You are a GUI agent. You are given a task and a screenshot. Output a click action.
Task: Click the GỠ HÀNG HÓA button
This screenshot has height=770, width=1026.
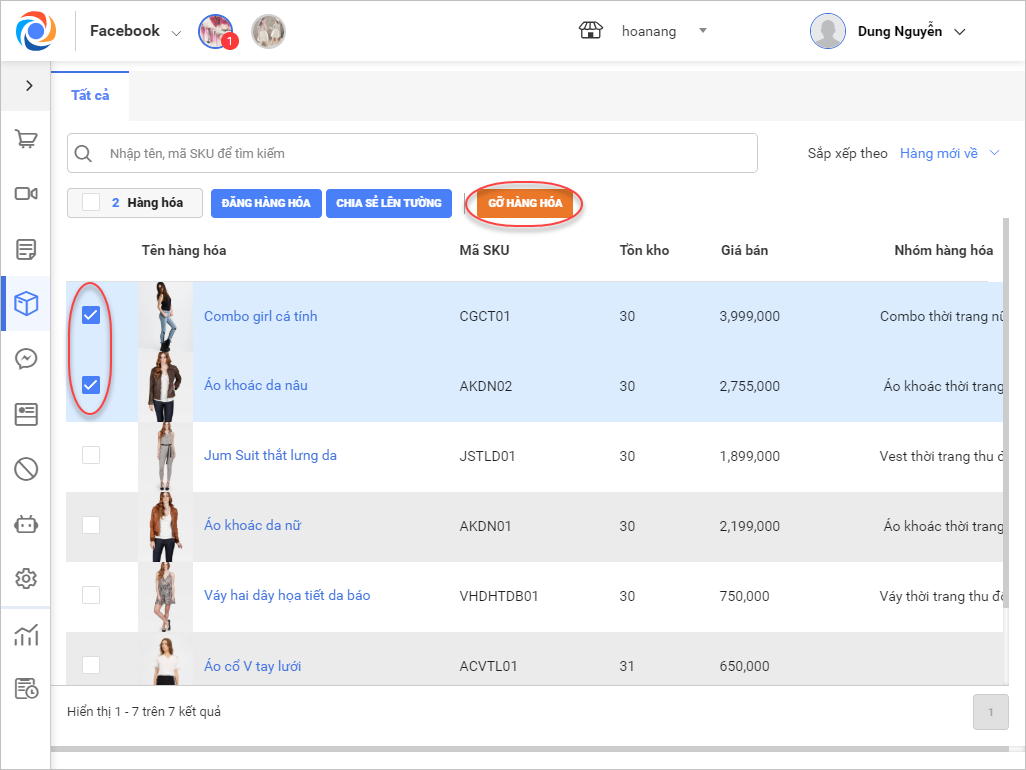pyautogui.click(x=525, y=203)
